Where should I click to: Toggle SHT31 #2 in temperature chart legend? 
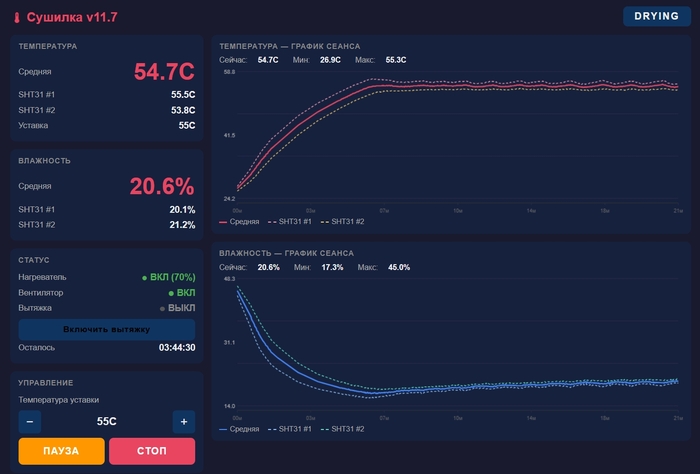tap(342, 221)
